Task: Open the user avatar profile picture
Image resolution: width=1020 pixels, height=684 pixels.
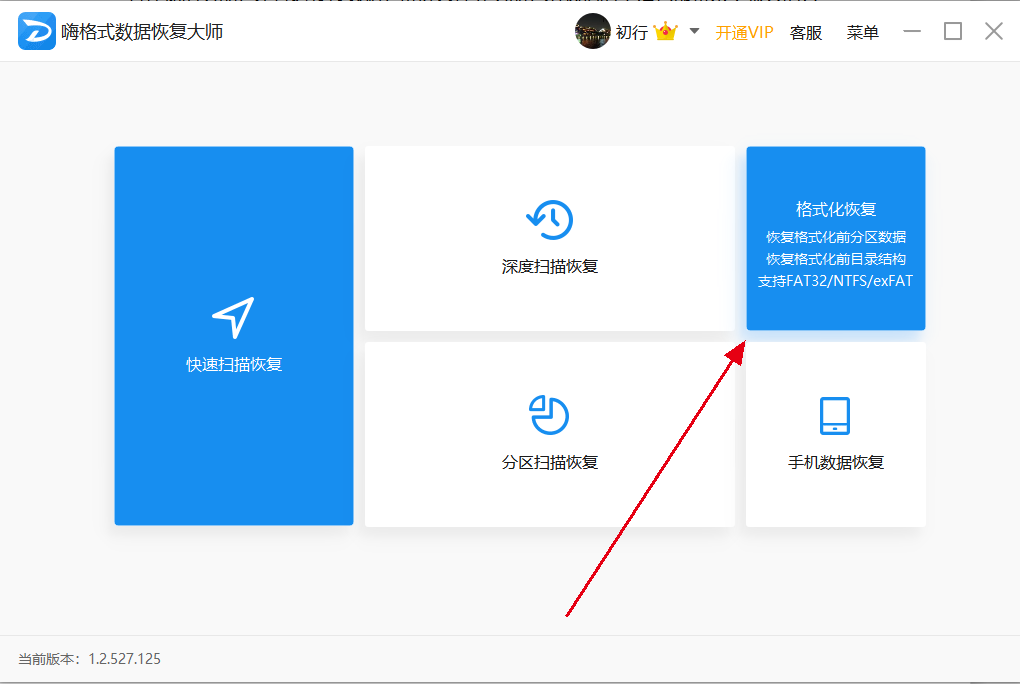Action: pyautogui.click(x=593, y=31)
